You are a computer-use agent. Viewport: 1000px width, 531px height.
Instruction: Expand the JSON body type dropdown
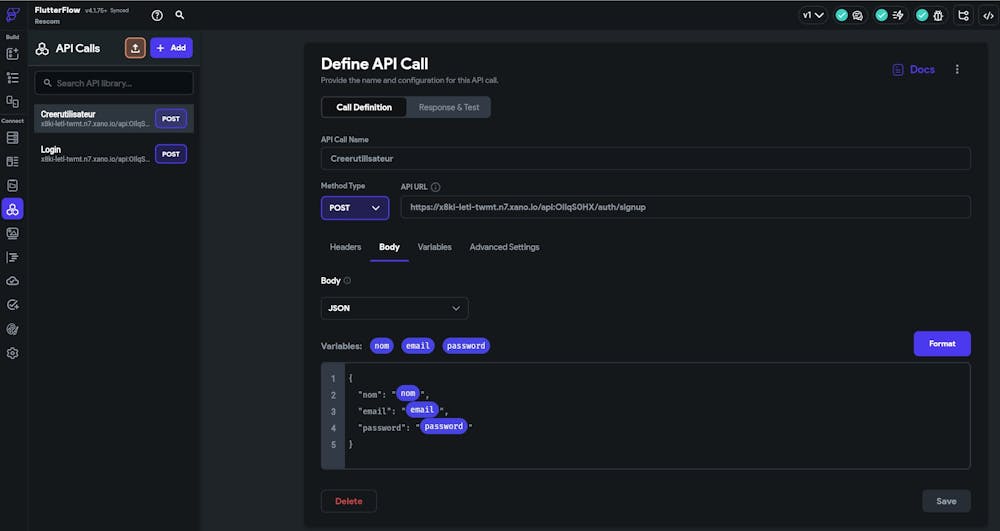[394, 309]
